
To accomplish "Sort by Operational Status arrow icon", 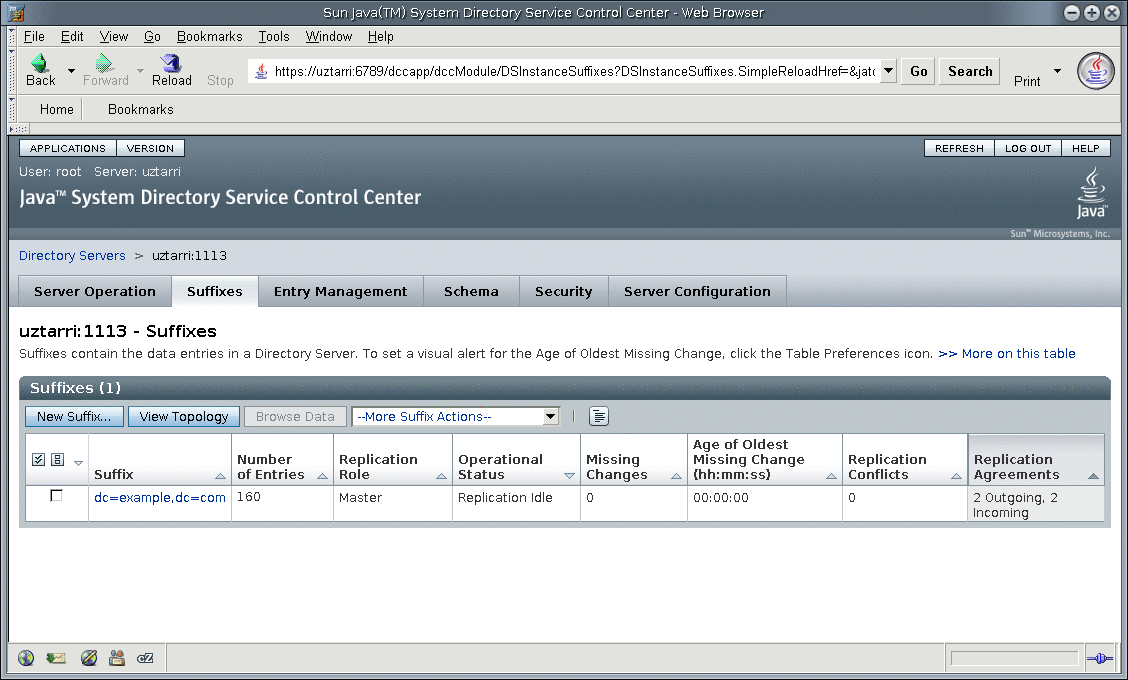I will point(569,476).
